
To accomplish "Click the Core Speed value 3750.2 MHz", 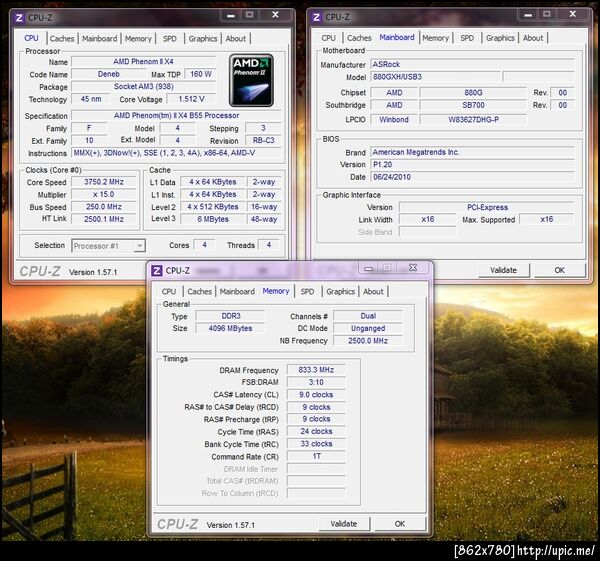I will tap(104, 182).
